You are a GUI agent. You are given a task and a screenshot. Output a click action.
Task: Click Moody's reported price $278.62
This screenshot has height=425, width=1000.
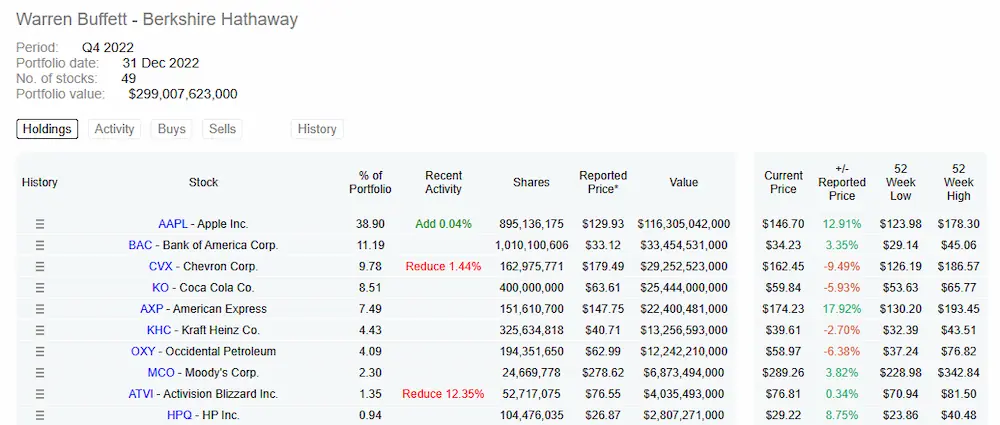603,373
